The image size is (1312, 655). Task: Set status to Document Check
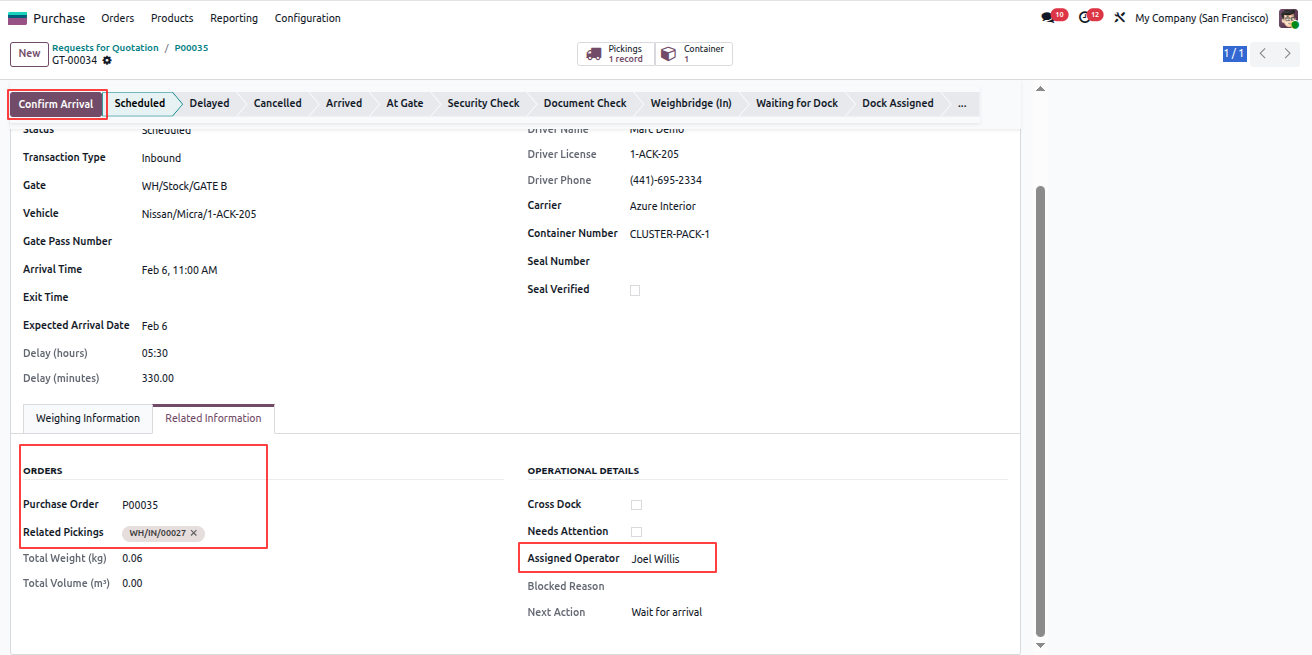(585, 104)
